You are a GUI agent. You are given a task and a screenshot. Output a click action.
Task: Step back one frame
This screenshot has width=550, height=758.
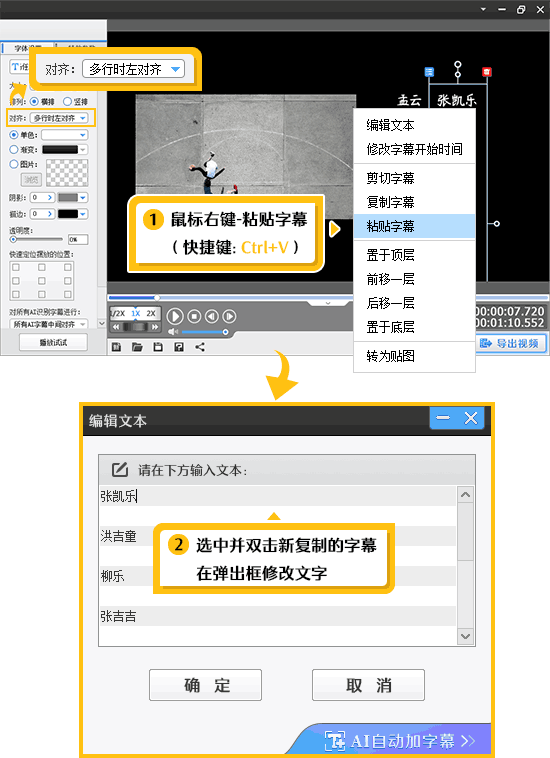(212, 316)
